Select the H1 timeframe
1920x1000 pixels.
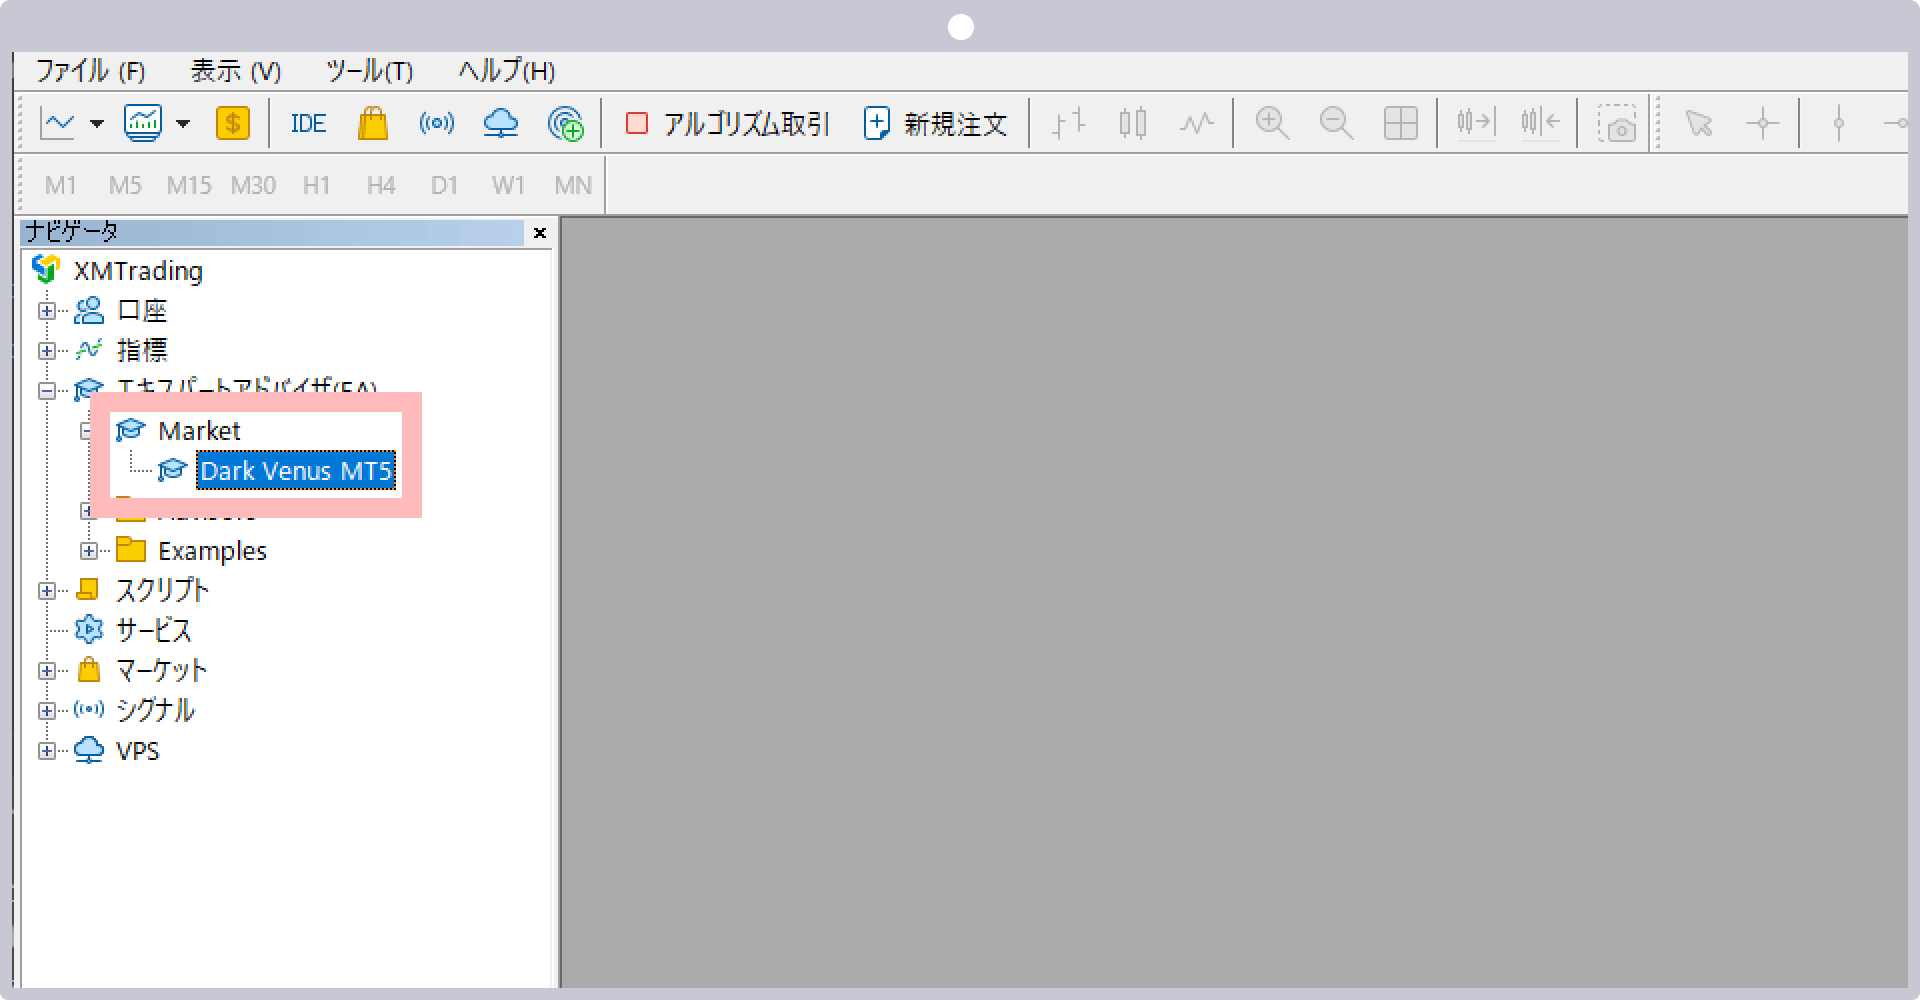pos(317,186)
